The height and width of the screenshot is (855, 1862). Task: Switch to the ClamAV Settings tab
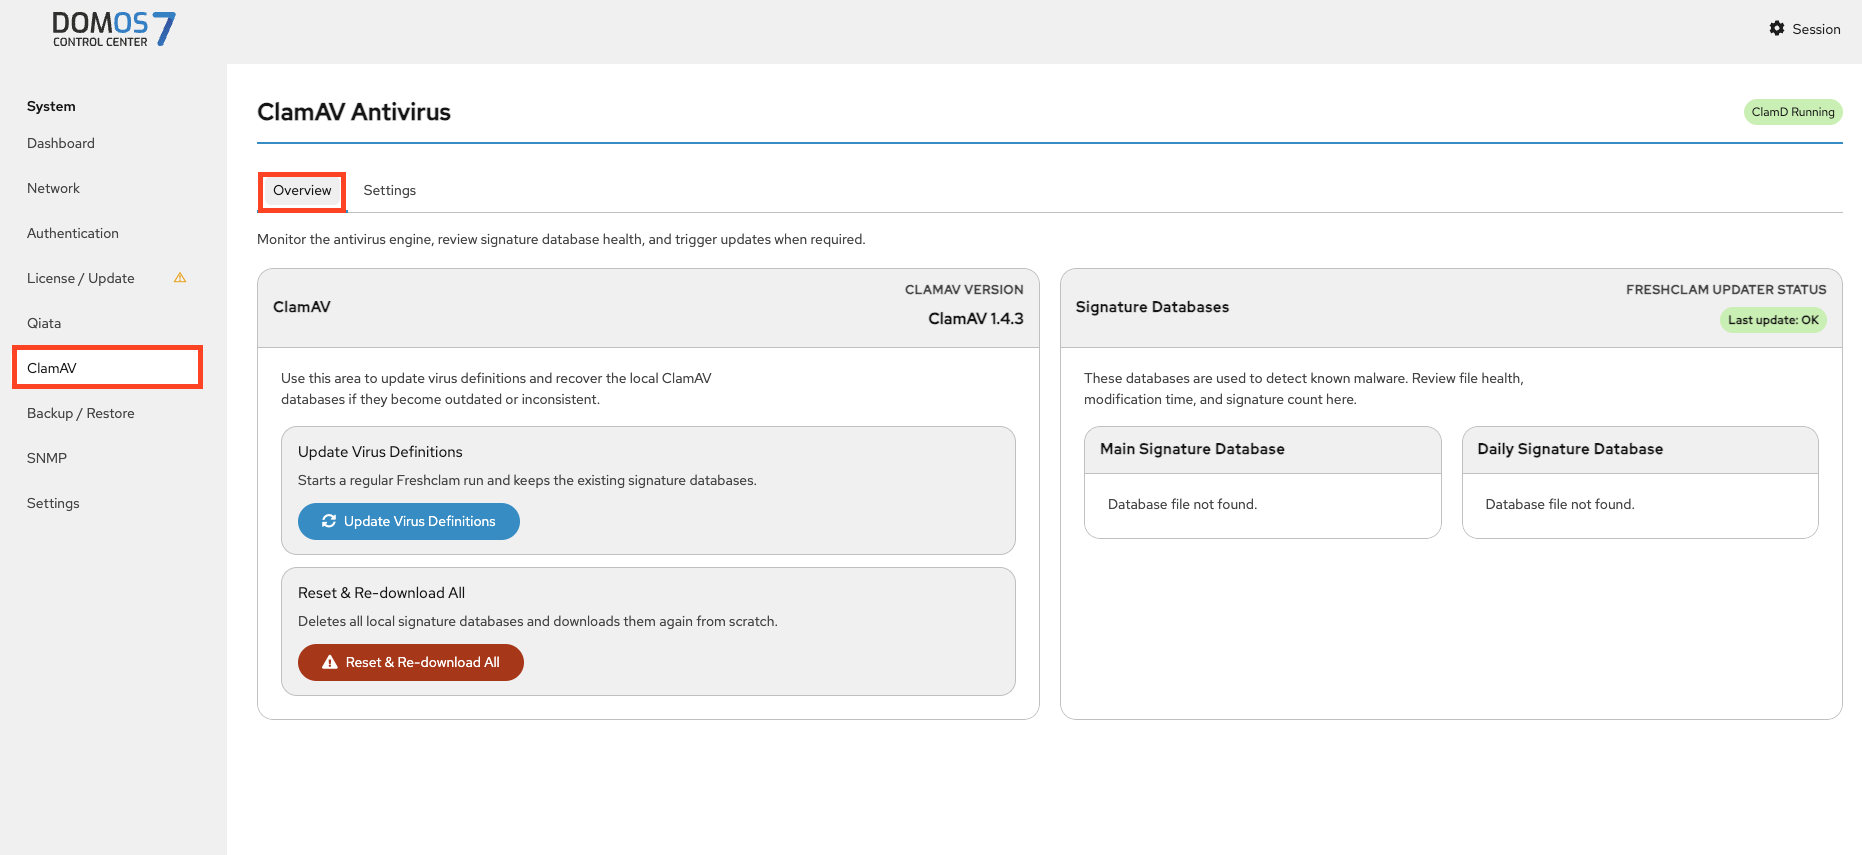390,191
